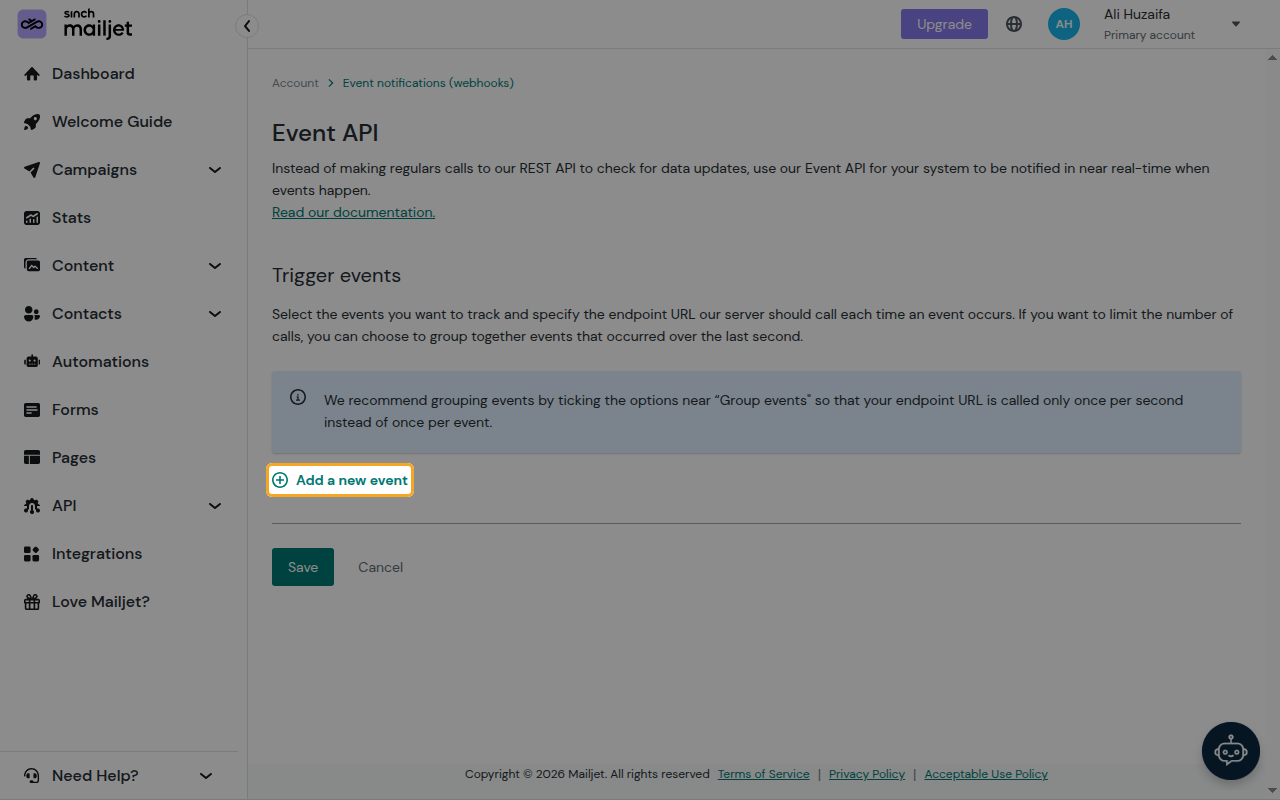Click the Integrations grid icon

(x=32, y=554)
